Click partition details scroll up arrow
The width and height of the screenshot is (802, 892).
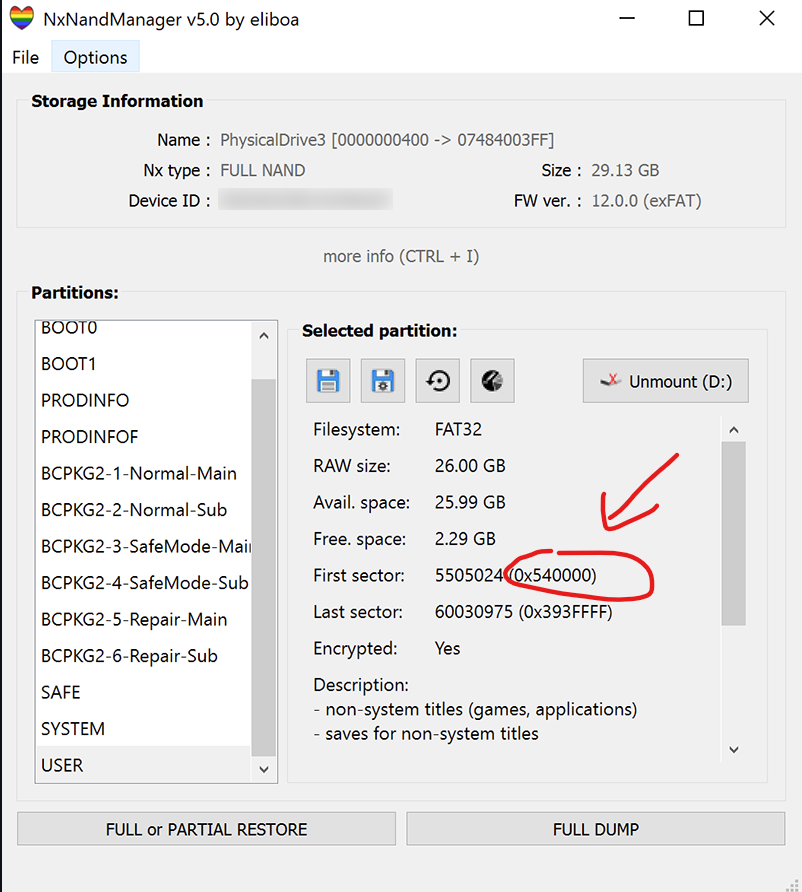[x=734, y=430]
